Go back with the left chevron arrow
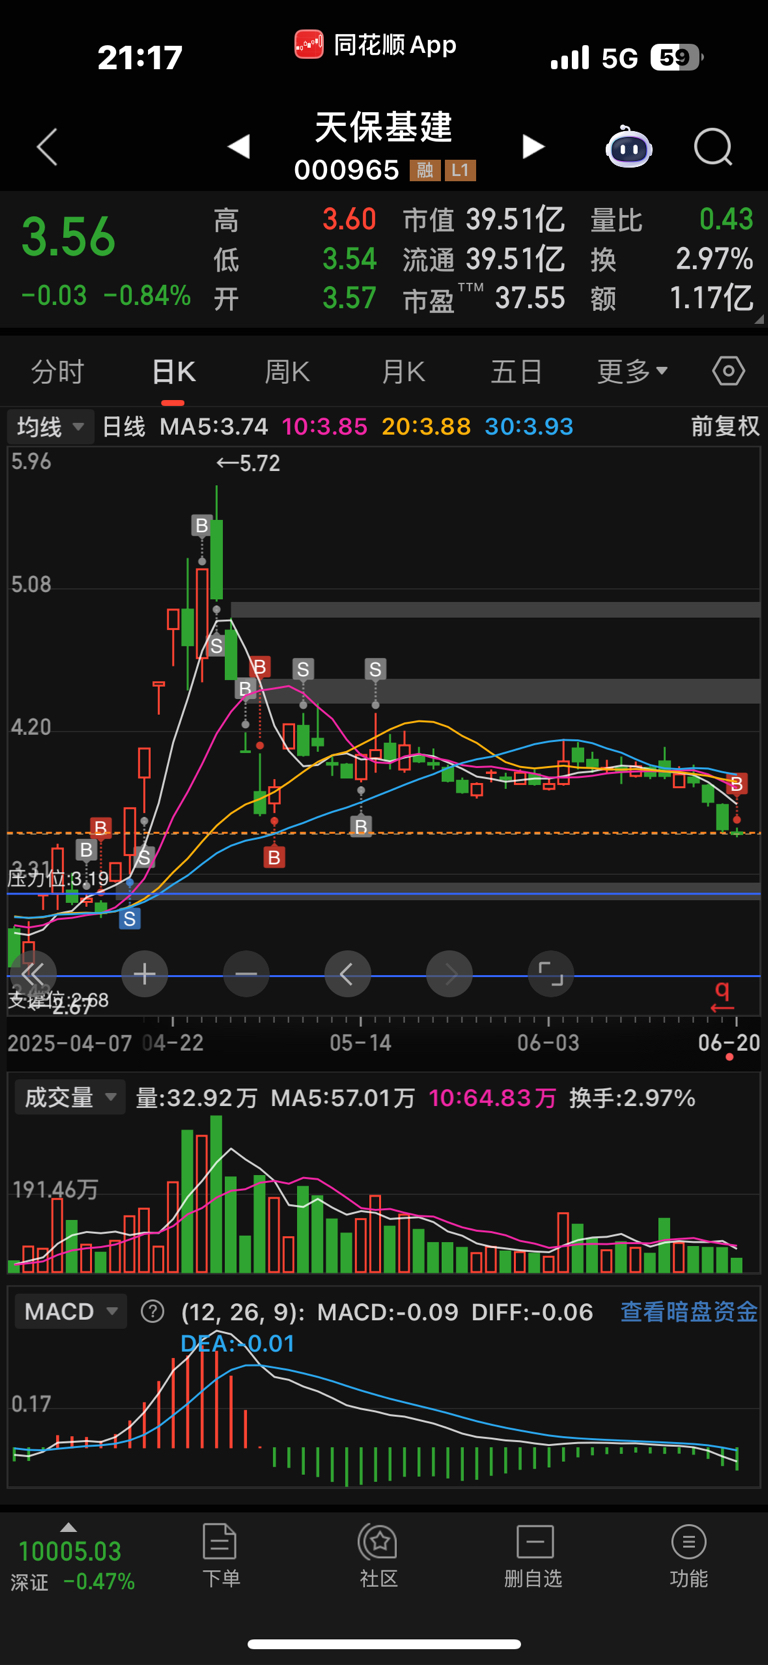 47,147
